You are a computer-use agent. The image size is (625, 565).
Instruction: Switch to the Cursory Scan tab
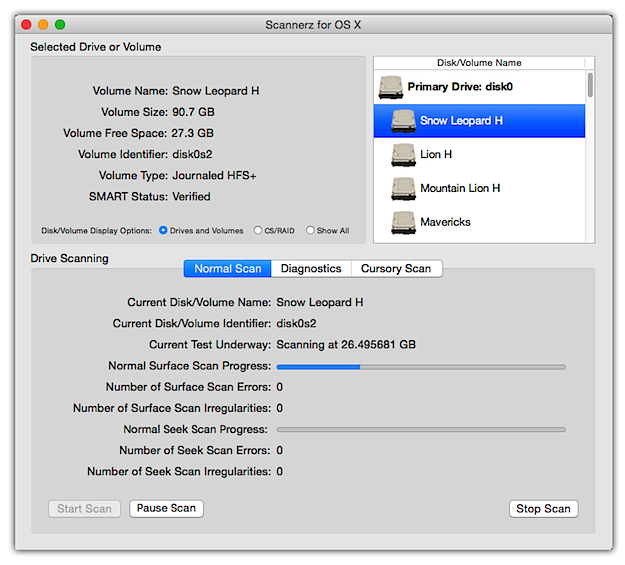396,268
